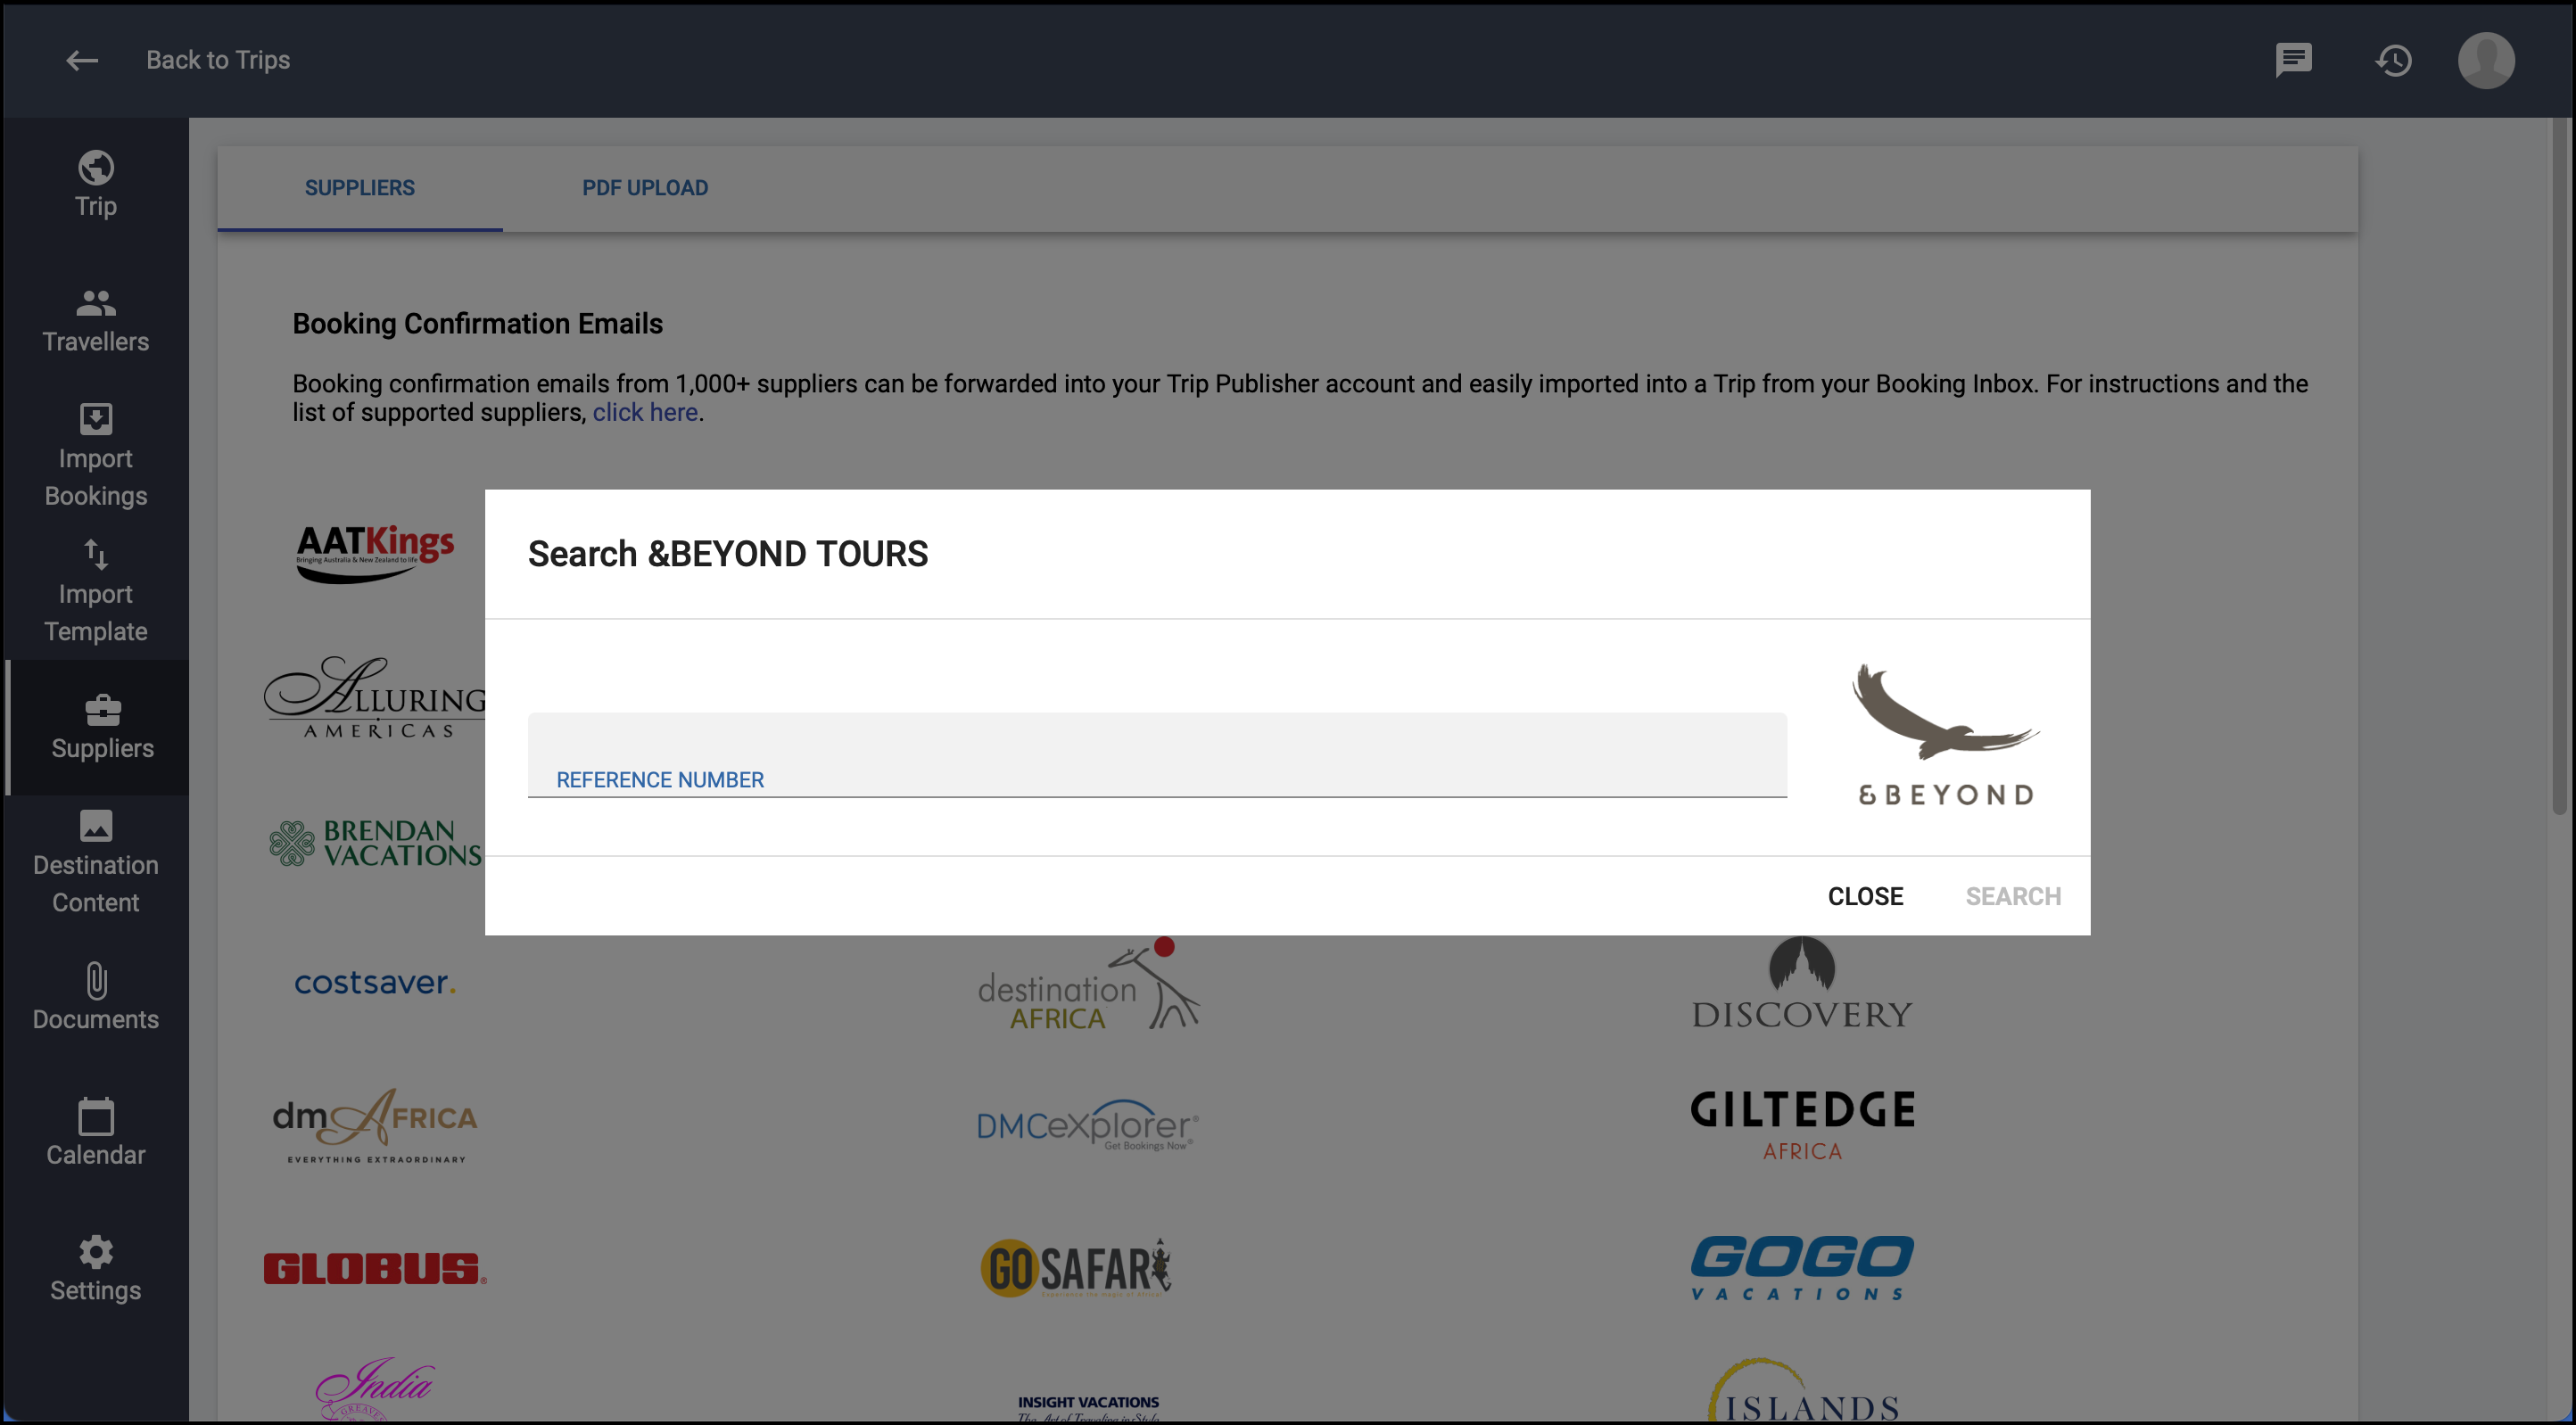Follow the 'click here' supported suppliers link
Viewport: 2576px width, 1425px height.
coord(645,413)
